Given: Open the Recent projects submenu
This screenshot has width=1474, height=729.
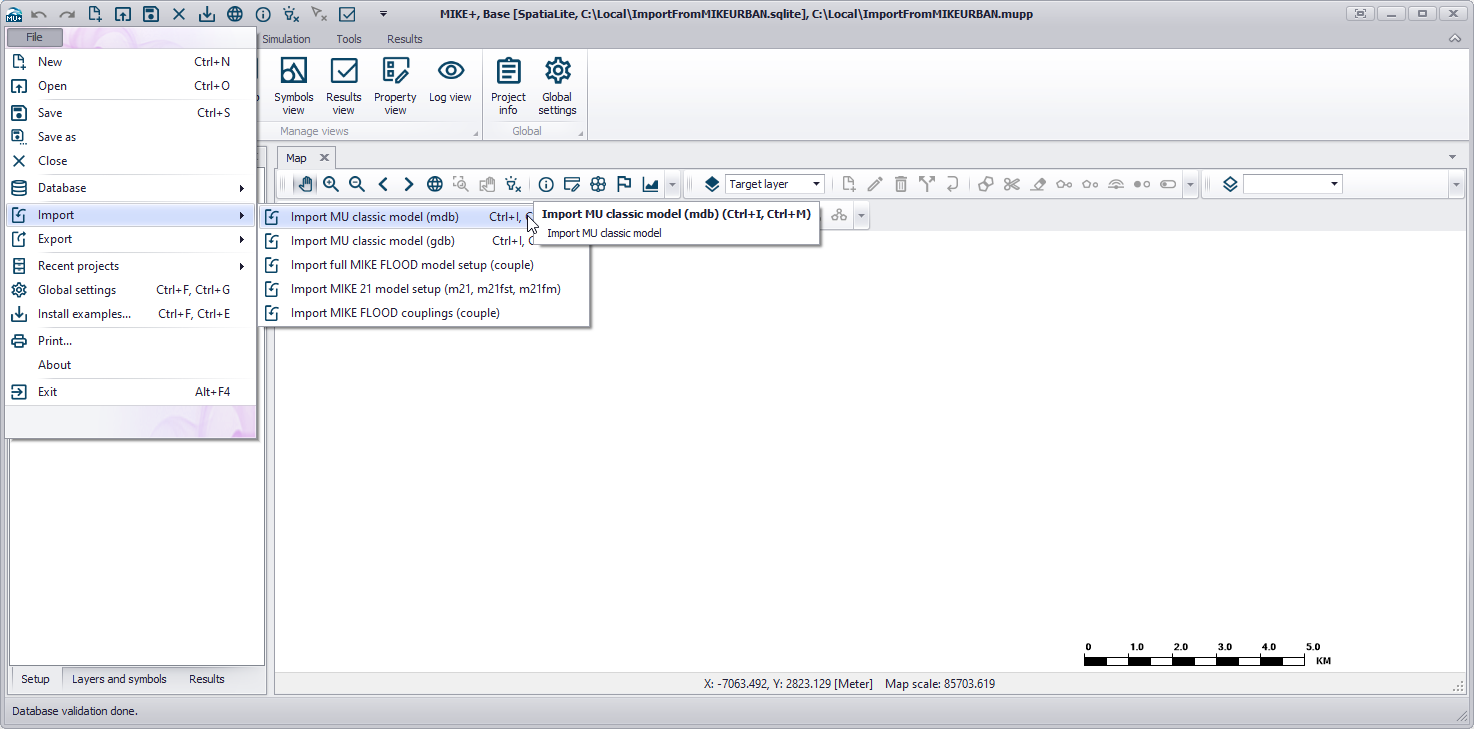Looking at the screenshot, I should pyautogui.click(x=130, y=266).
